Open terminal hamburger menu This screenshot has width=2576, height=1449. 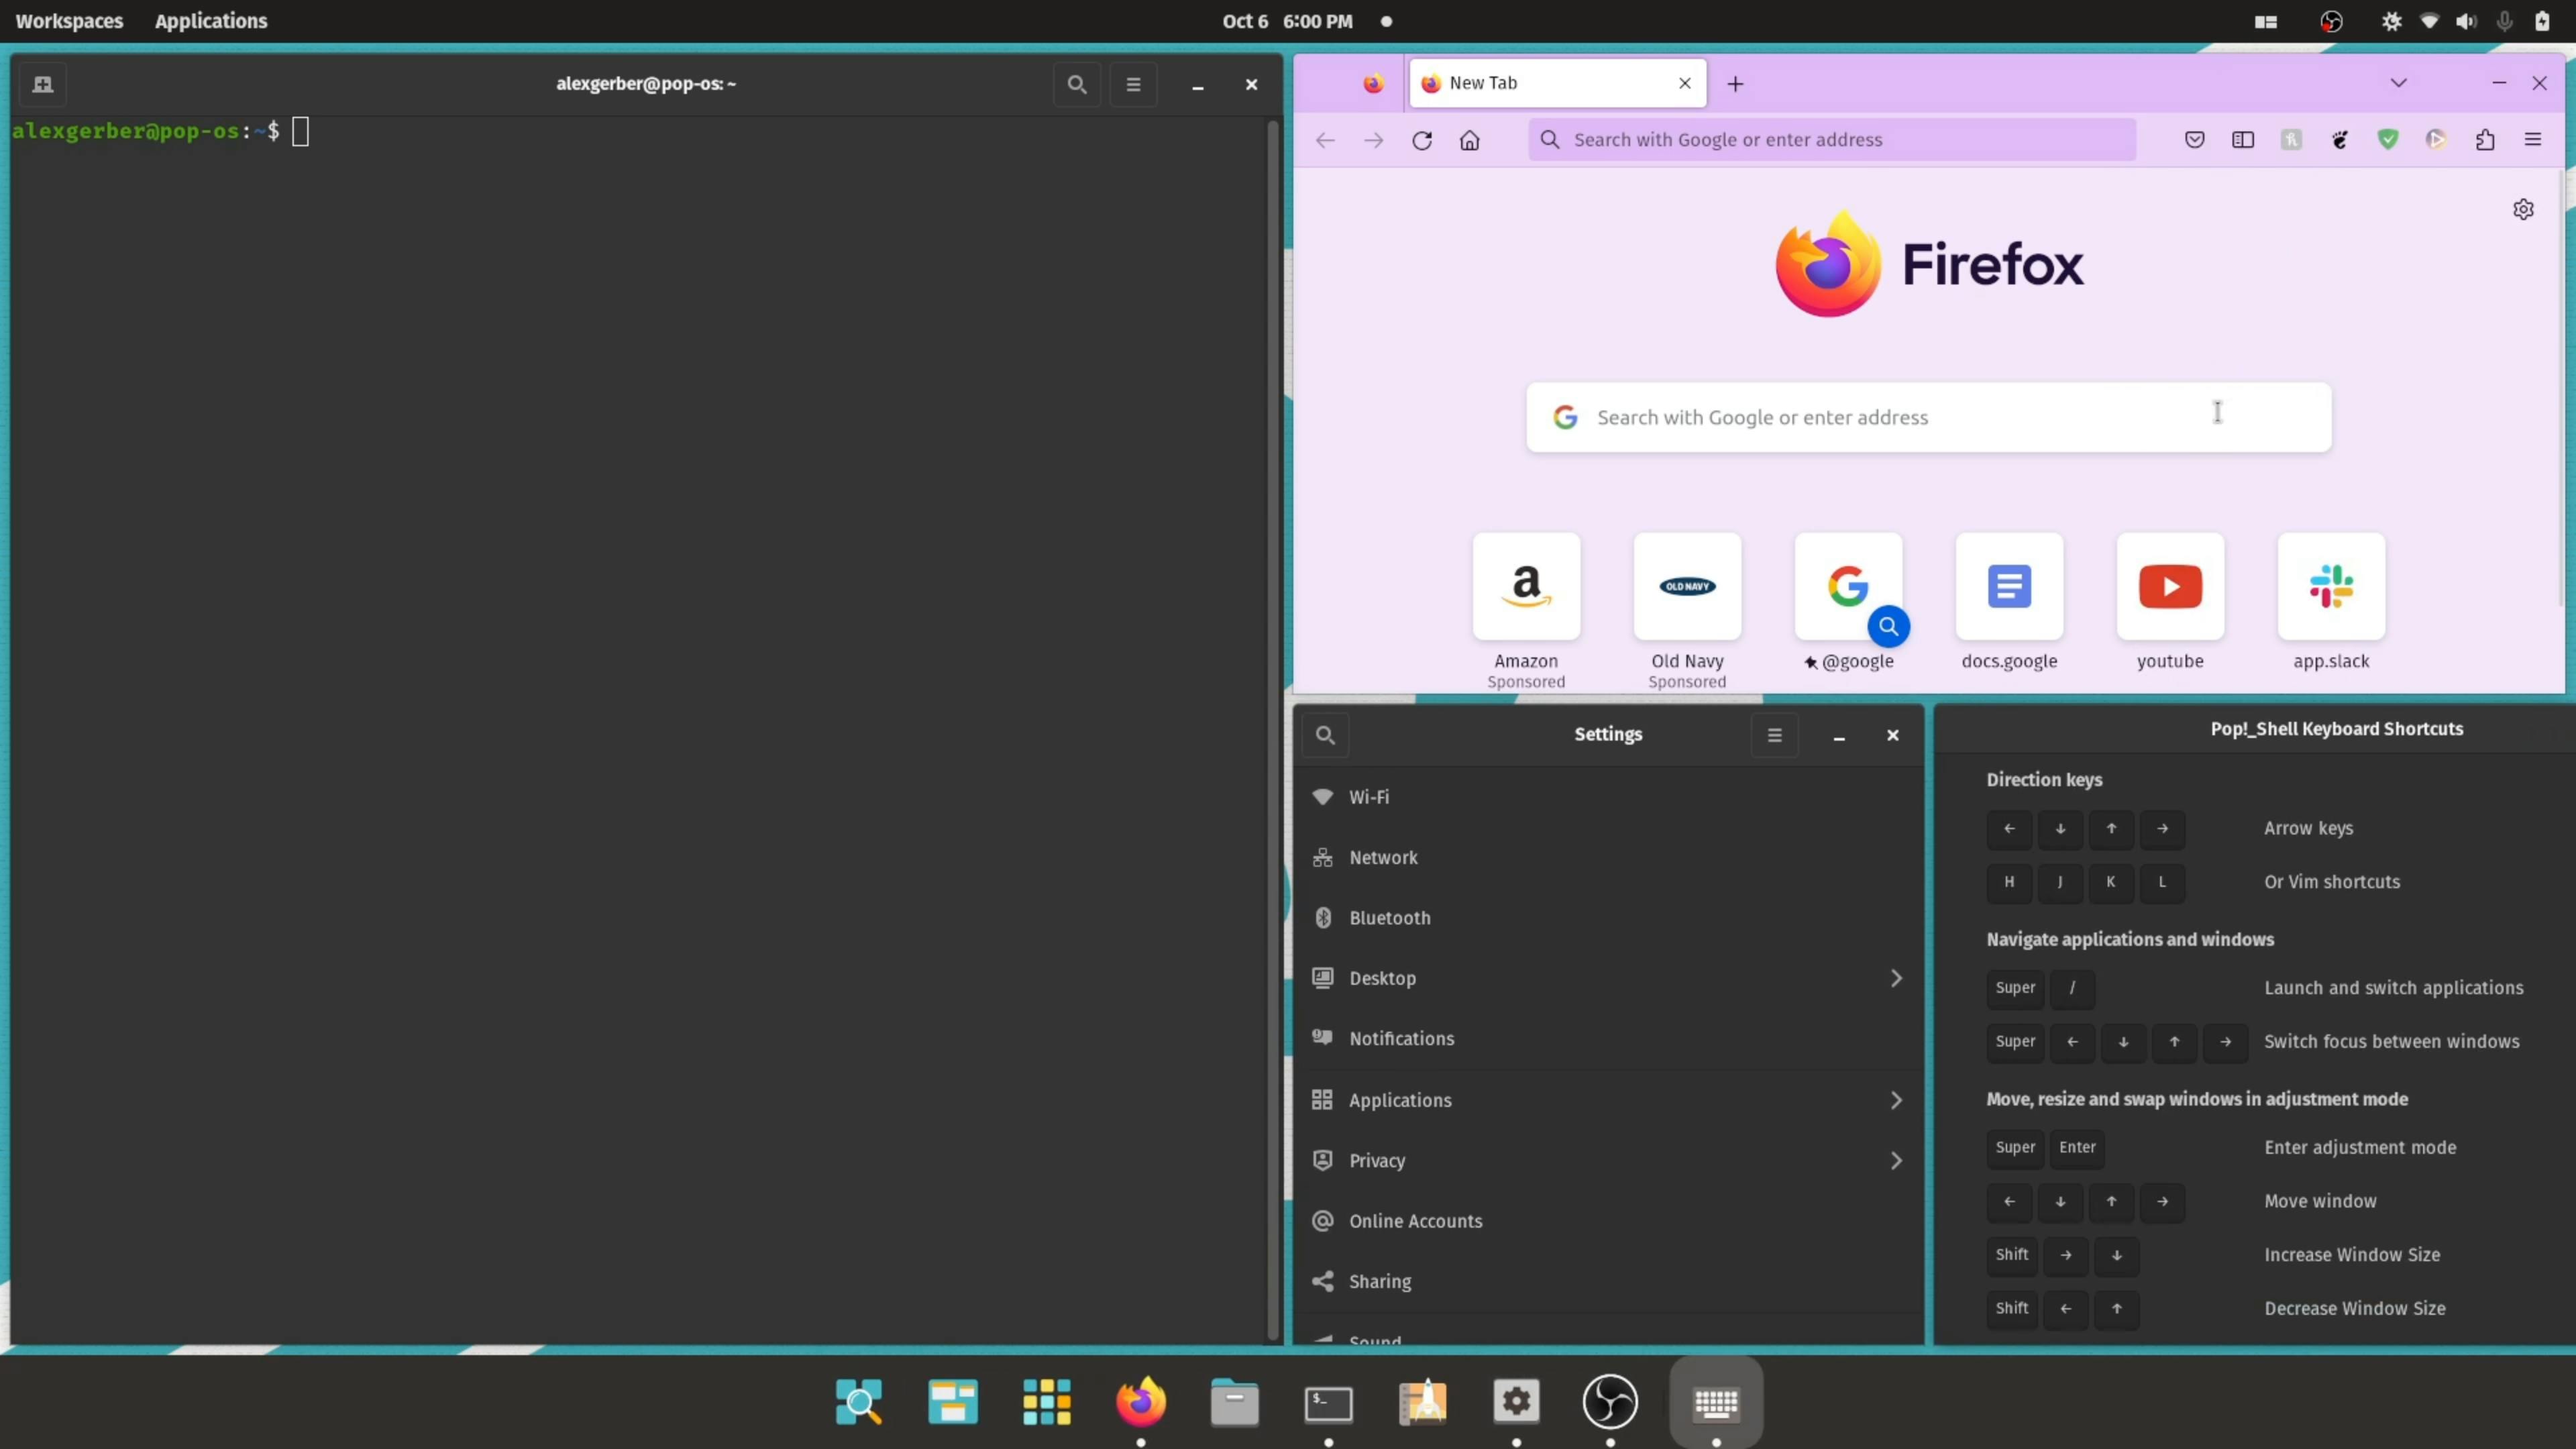pos(1133,84)
